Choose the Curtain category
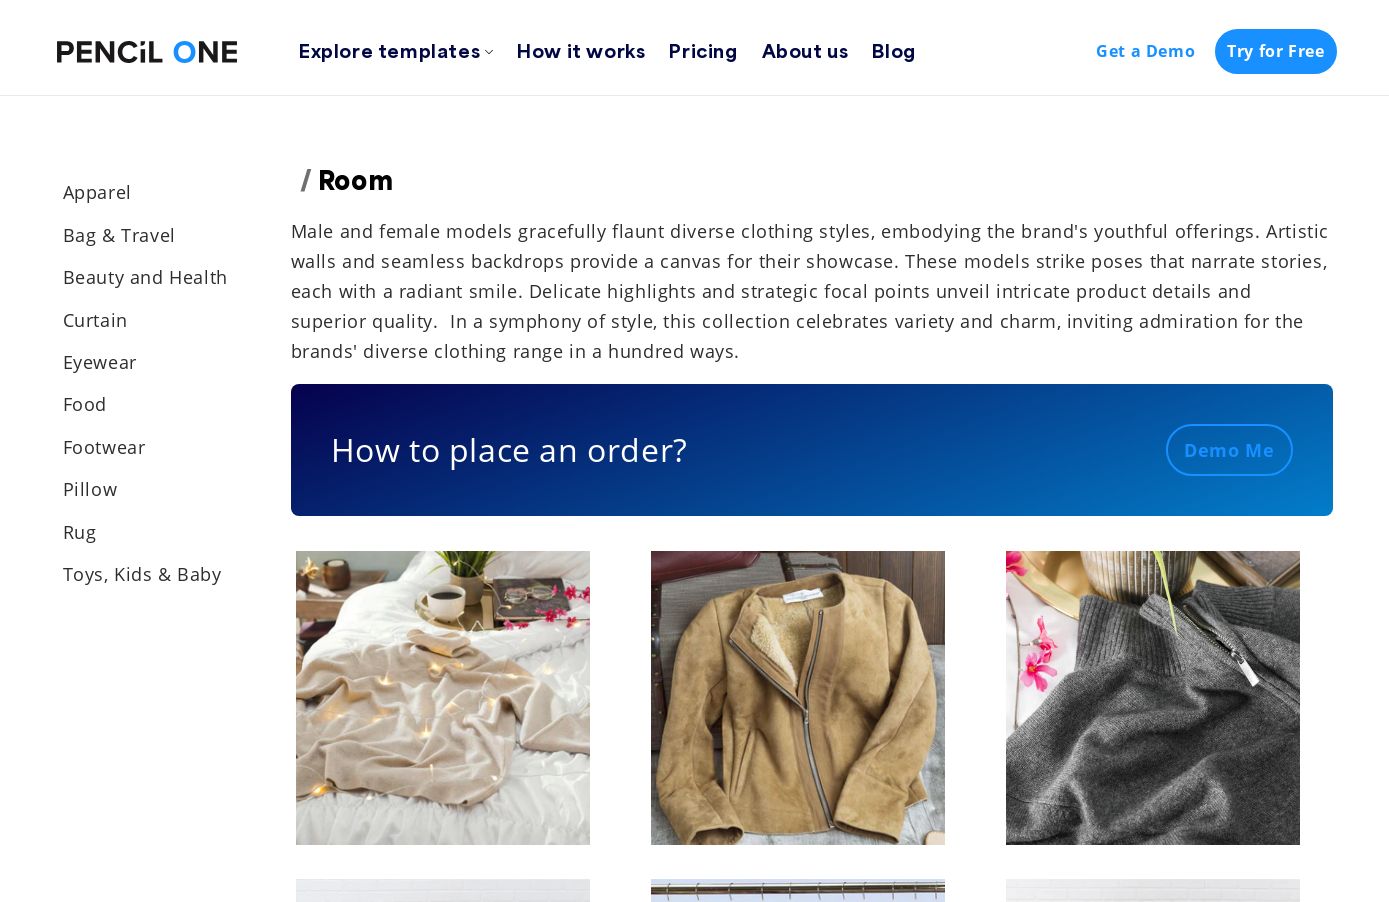1389x902 pixels. (95, 320)
